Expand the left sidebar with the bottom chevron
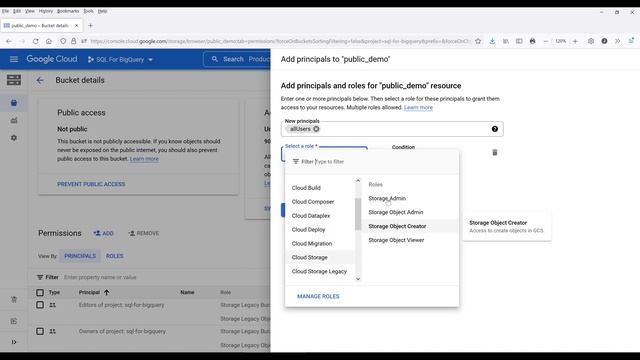This screenshot has height=360, width=640. tap(14, 342)
